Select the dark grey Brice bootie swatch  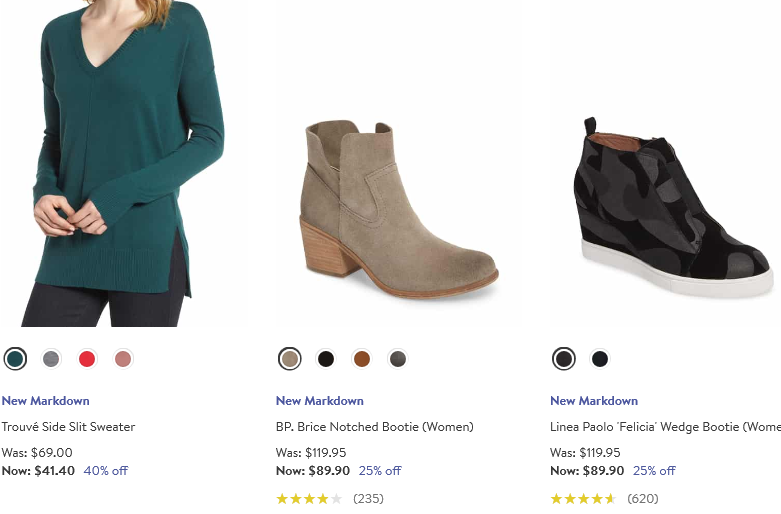pos(398,359)
